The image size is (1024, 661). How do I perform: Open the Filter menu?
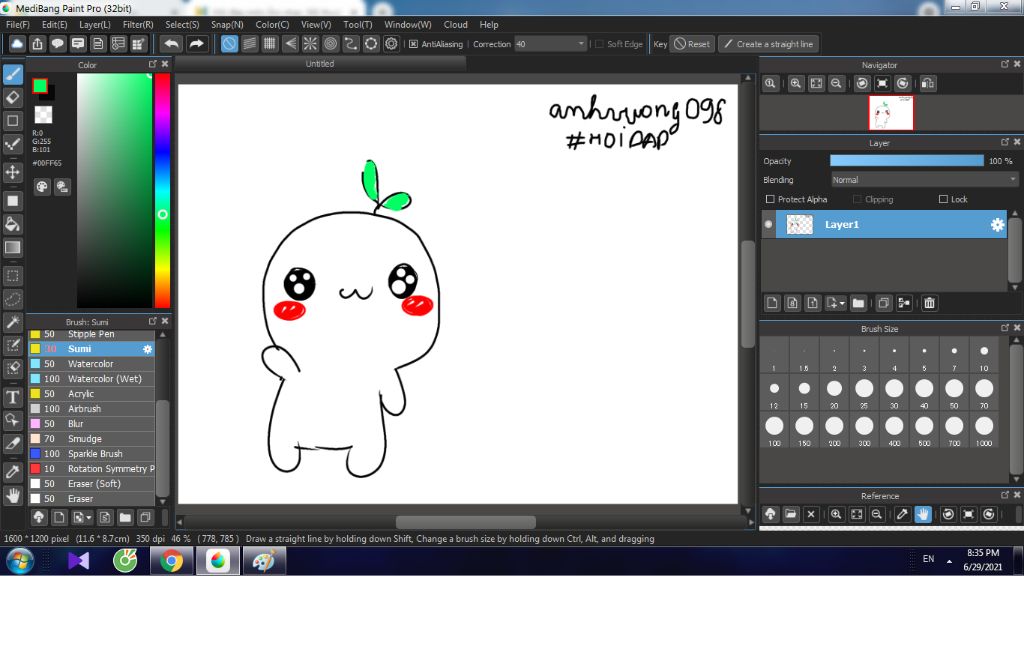[x=138, y=24]
